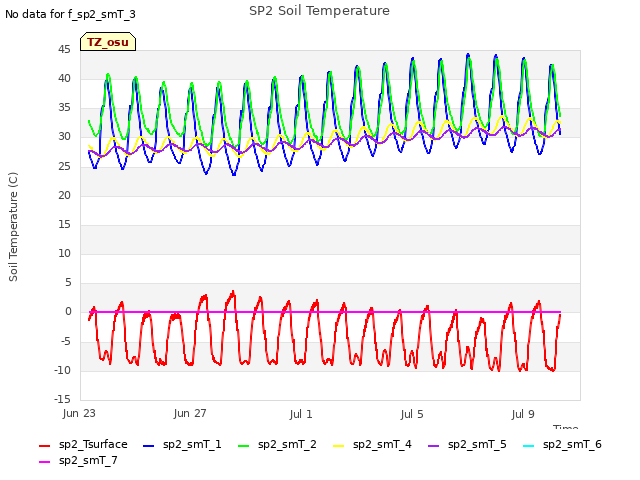The image size is (640, 480).
Task: Click the purple sp2_smT_5 legend swatch
Action: 433,446
